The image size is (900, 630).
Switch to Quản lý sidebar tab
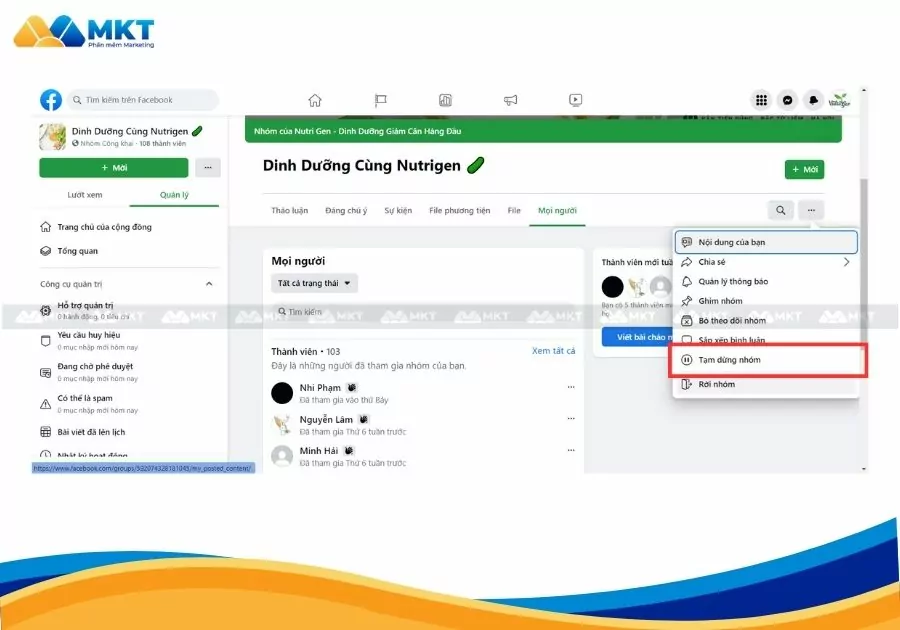point(174,195)
